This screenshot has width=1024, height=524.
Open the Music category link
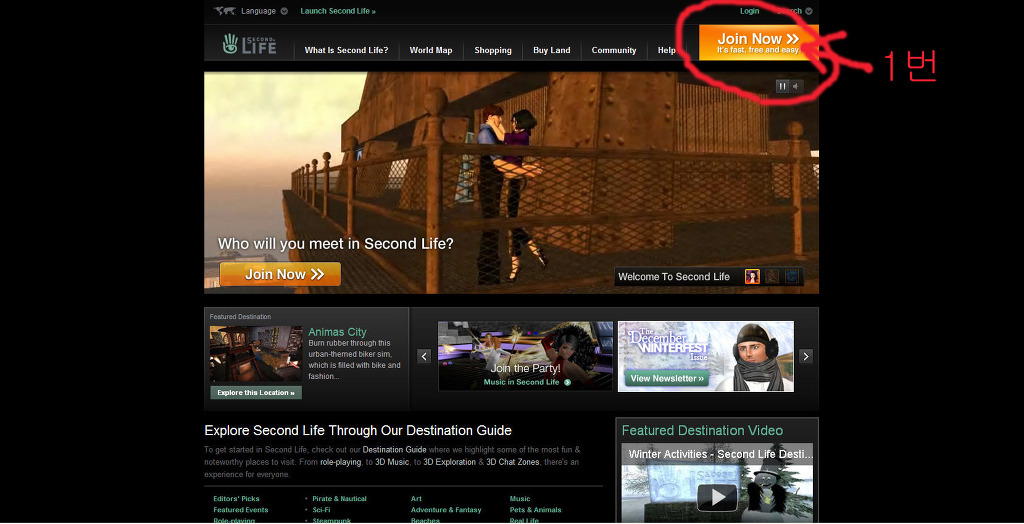coord(520,499)
